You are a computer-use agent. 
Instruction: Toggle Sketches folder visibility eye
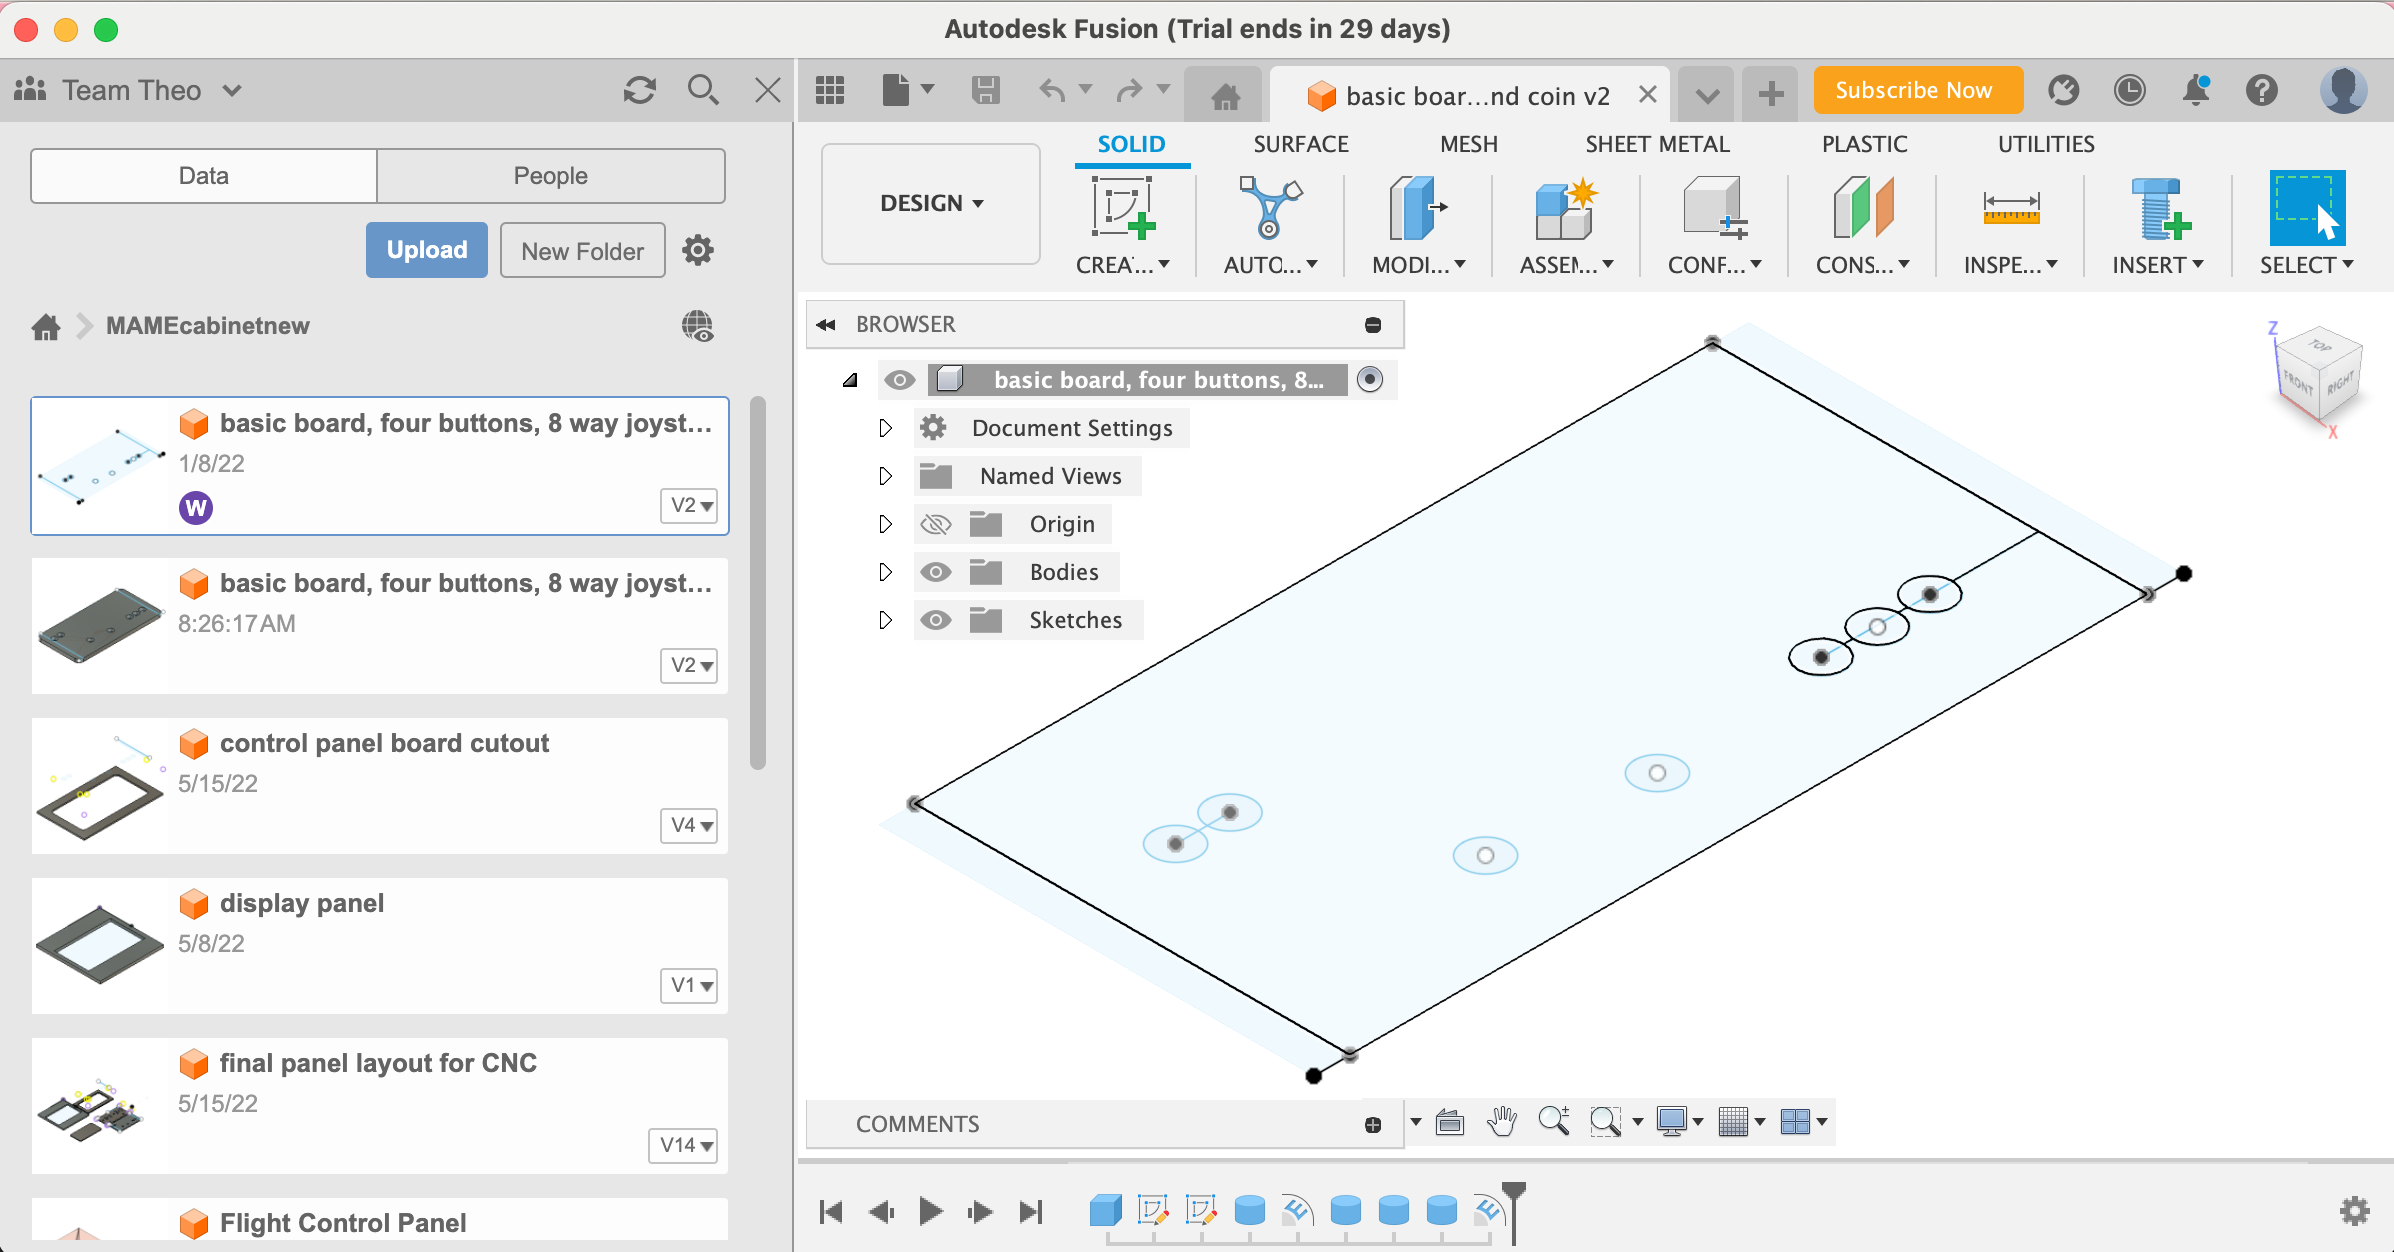936,620
